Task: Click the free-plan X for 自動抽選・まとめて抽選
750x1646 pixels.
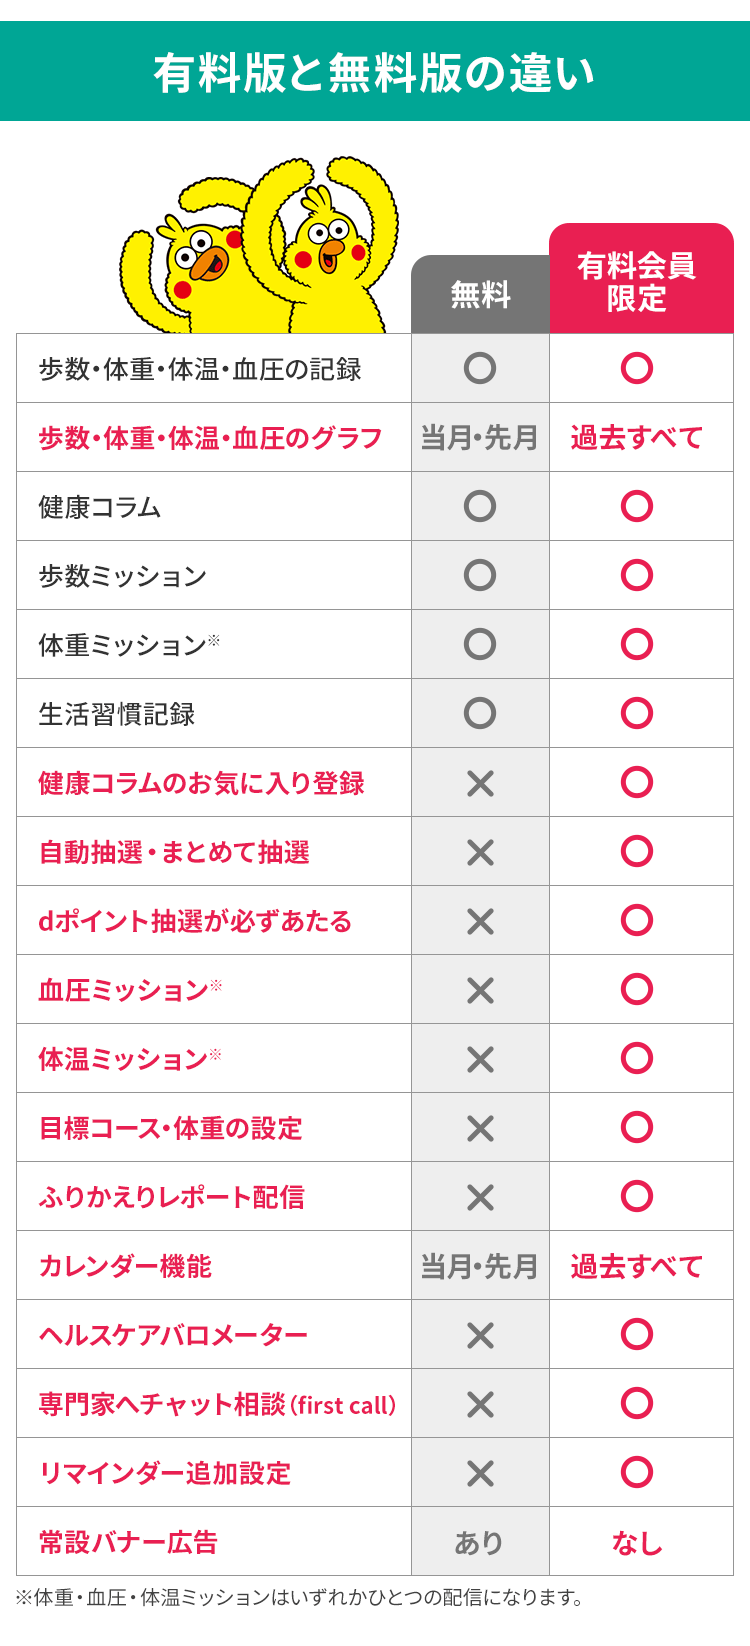Action: pyautogui.click(x=480, y=852)
